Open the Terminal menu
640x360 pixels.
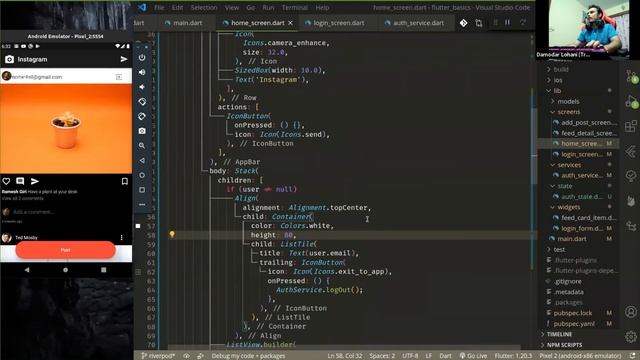295,7
